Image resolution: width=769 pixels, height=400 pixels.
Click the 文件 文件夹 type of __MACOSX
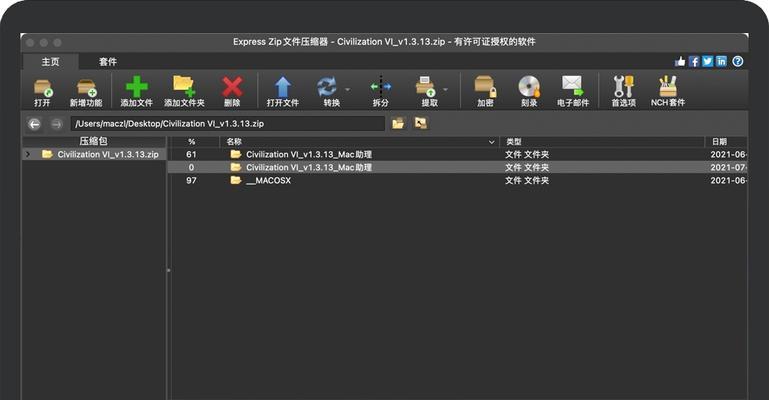(x=527, y=180)
